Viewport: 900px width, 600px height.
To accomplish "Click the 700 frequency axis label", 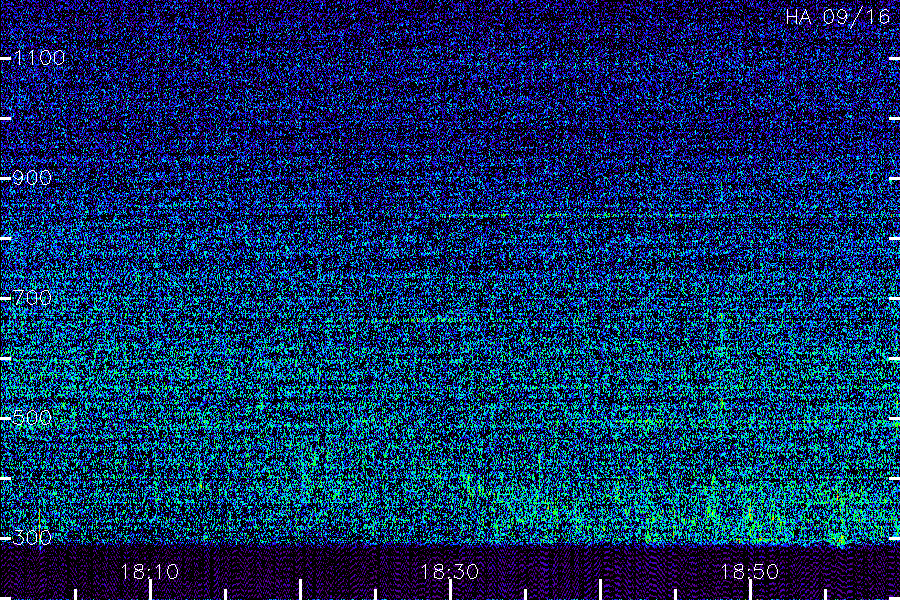I will (x=32, y=298).
